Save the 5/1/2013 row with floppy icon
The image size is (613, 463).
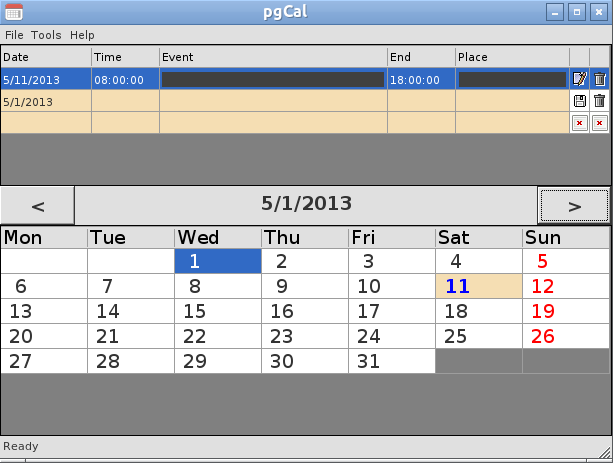579,101
